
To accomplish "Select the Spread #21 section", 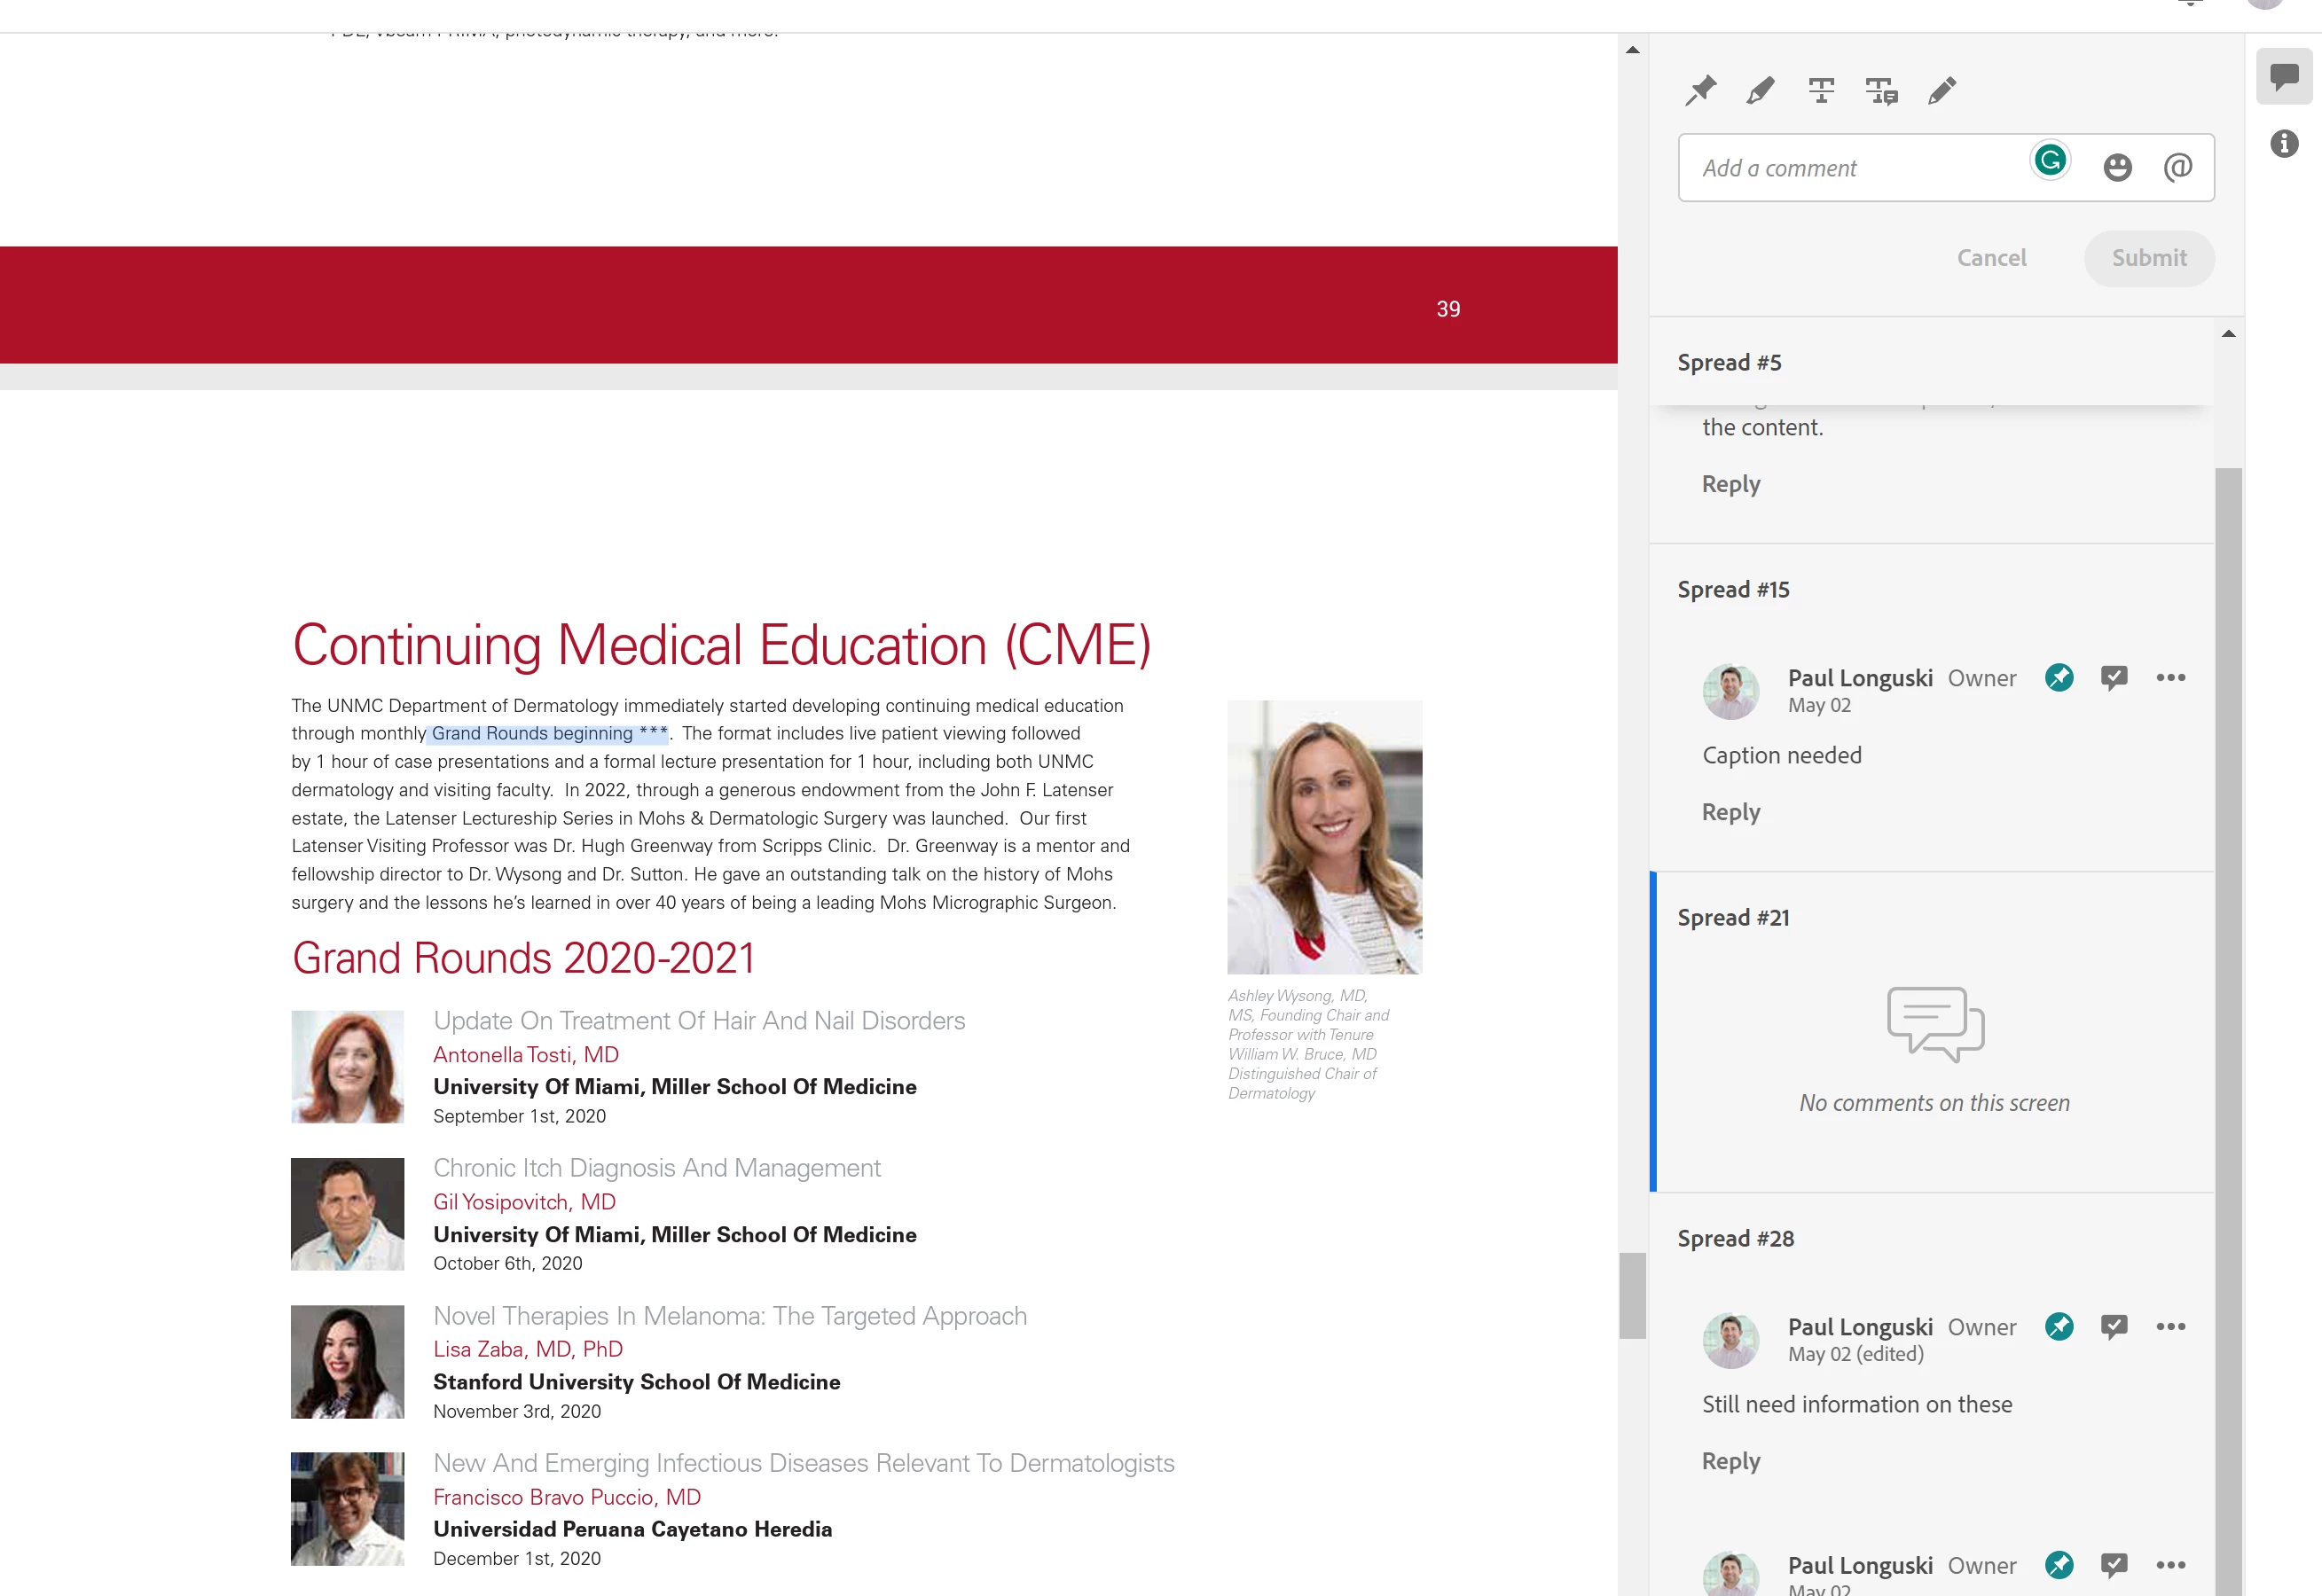I will [1734, 918].
